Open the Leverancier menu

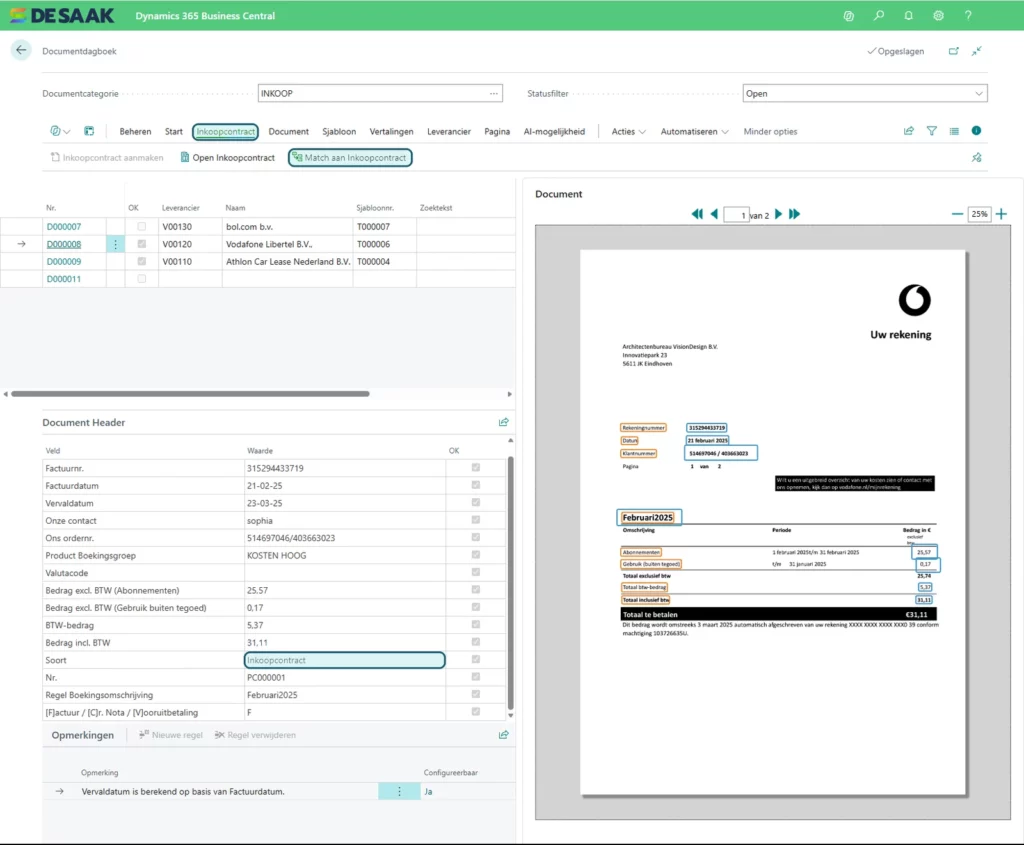tap(449, 131)
